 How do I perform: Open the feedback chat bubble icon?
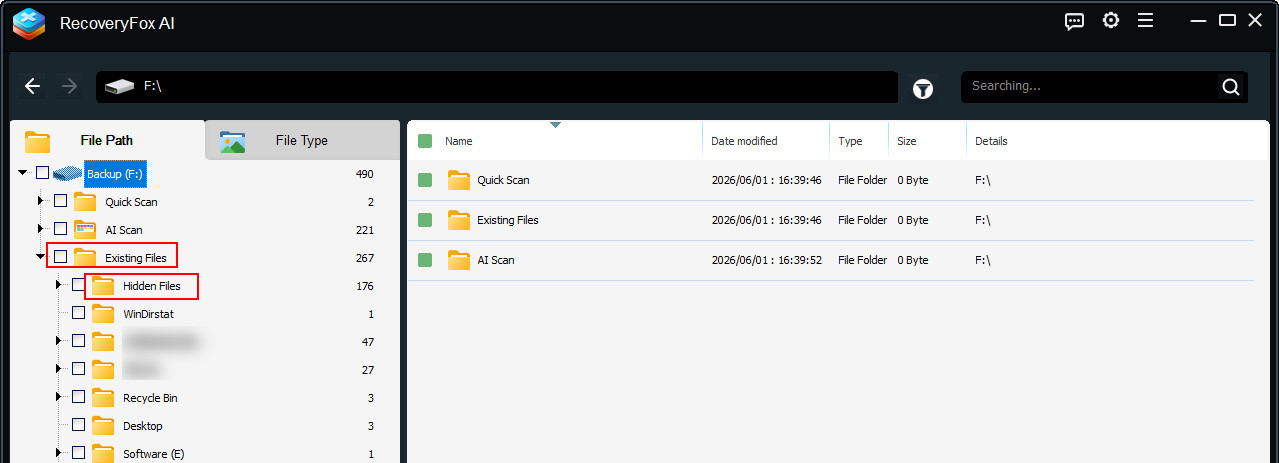[1074, 21]
